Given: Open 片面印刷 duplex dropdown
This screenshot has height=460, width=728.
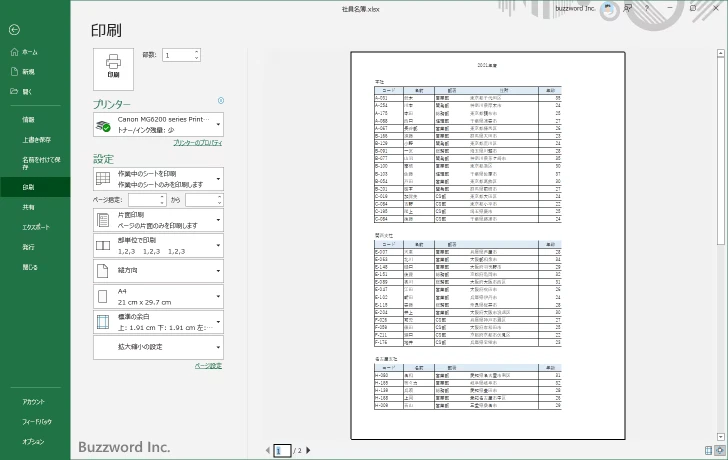Looking at the screenshot, I should coord(158,220).
